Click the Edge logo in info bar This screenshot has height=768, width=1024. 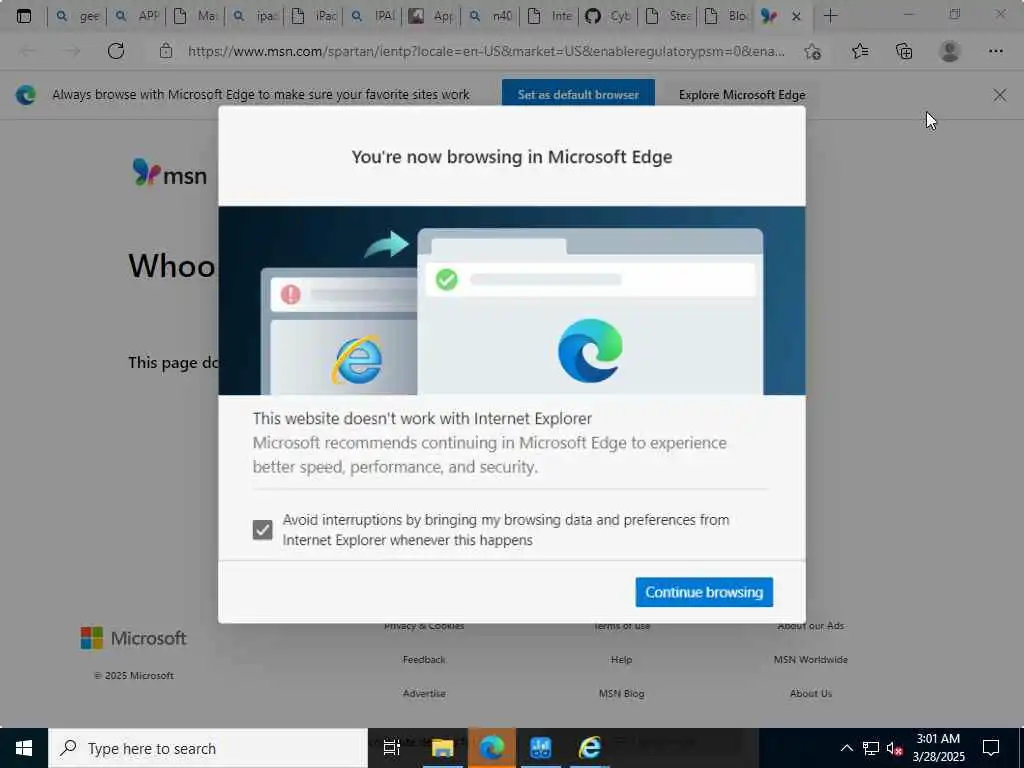[26, 95]
